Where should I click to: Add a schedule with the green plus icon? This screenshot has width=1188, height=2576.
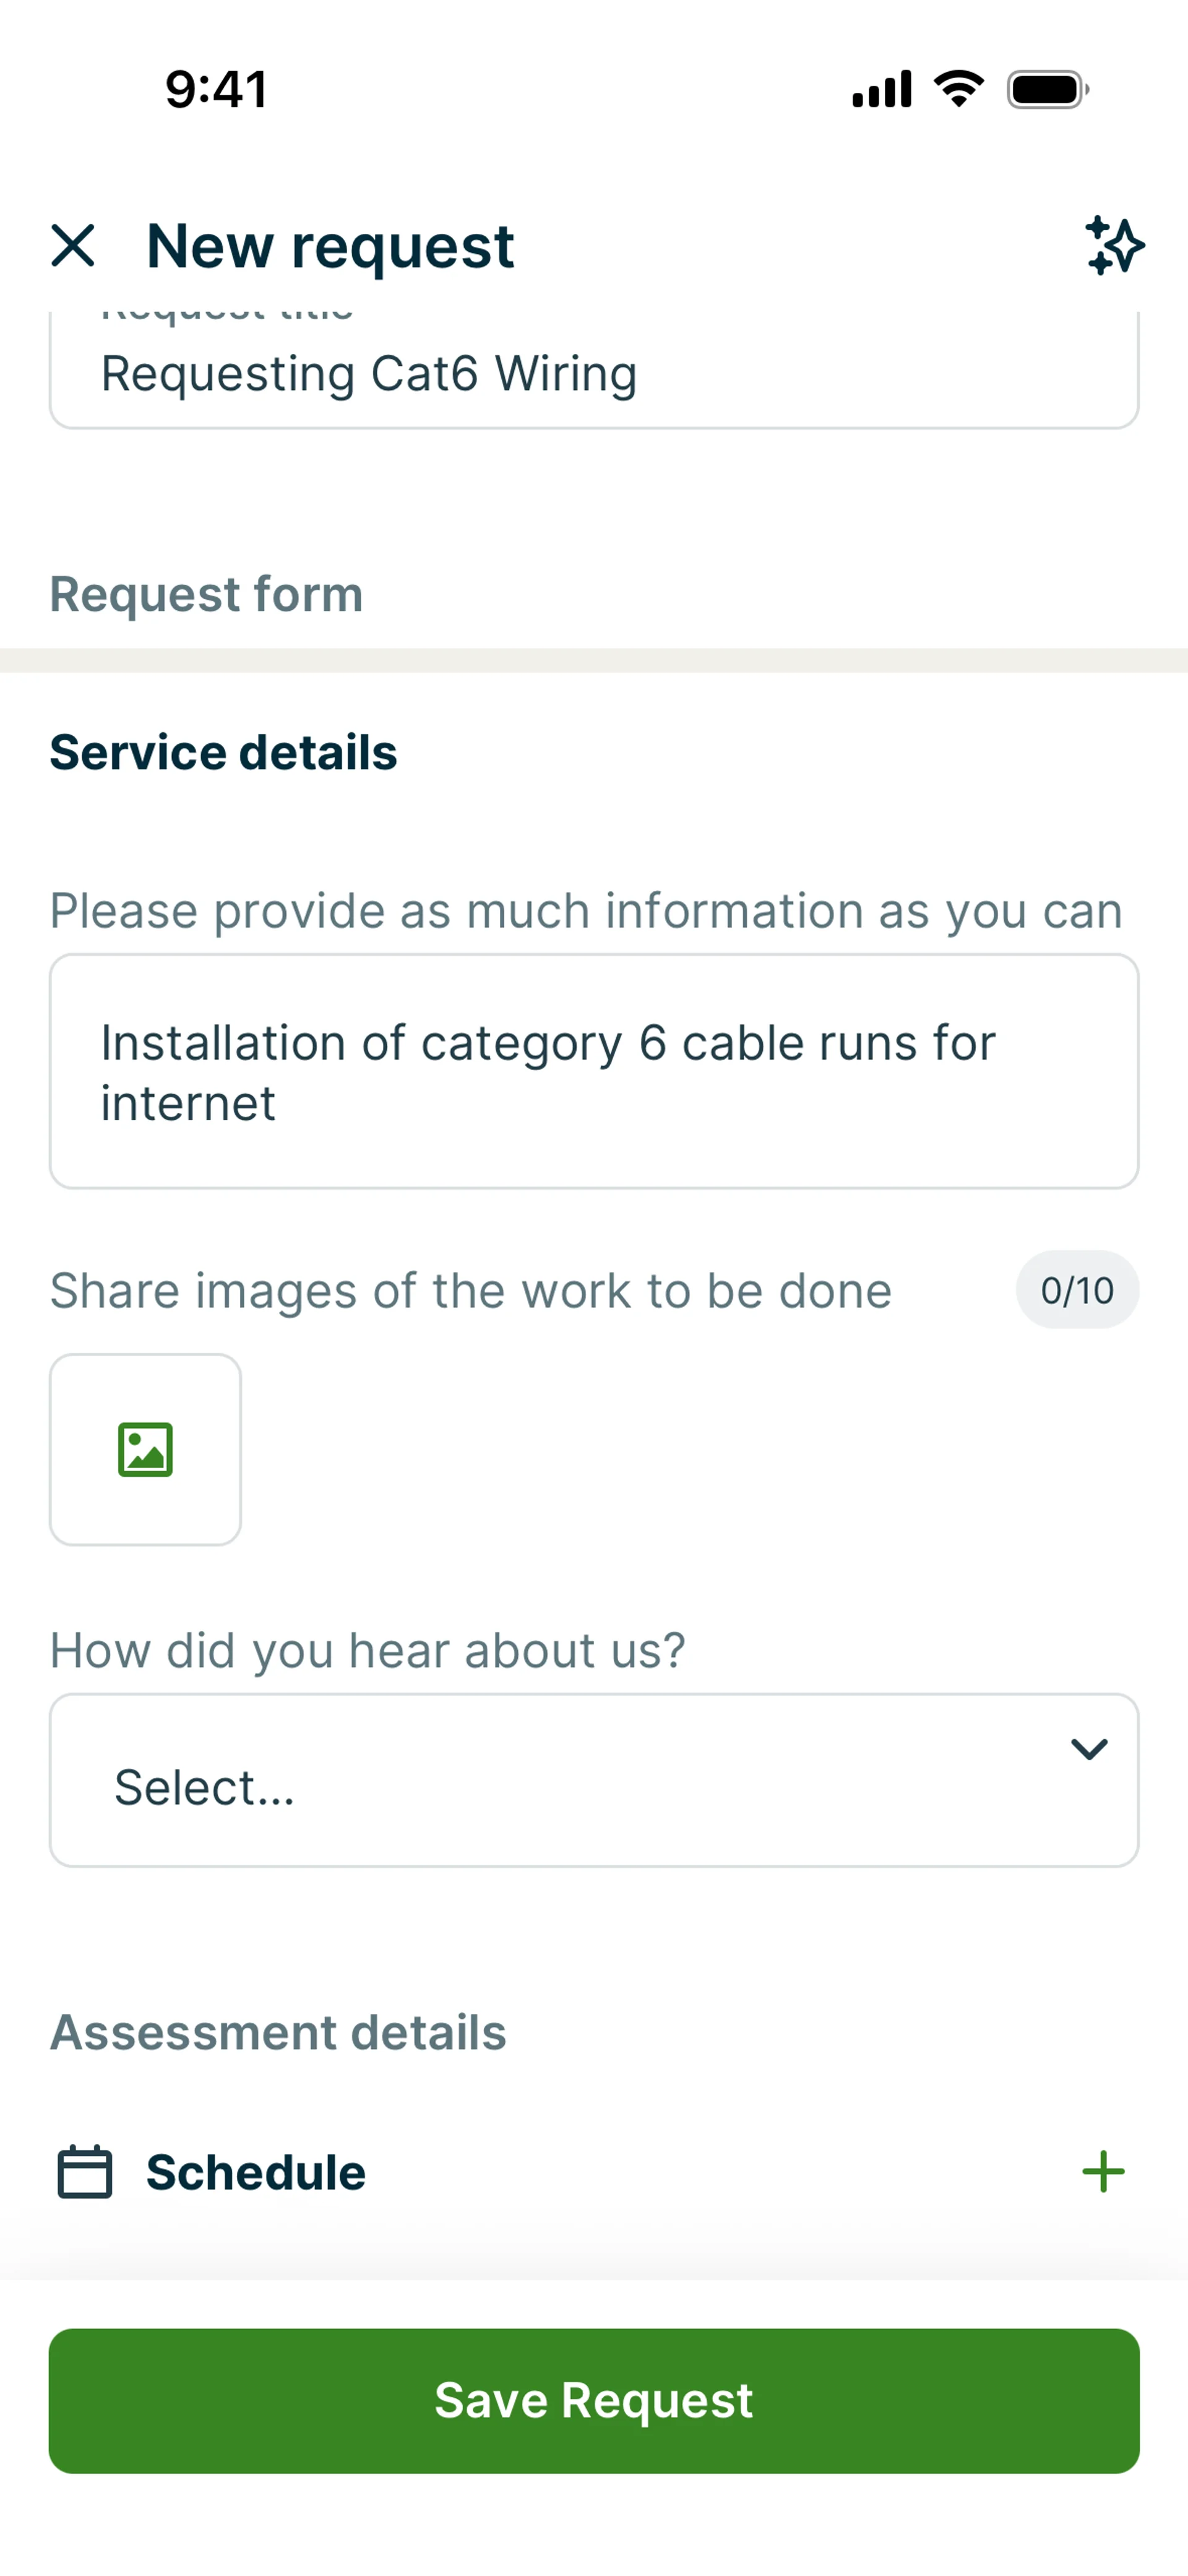coord(1103,2172)
